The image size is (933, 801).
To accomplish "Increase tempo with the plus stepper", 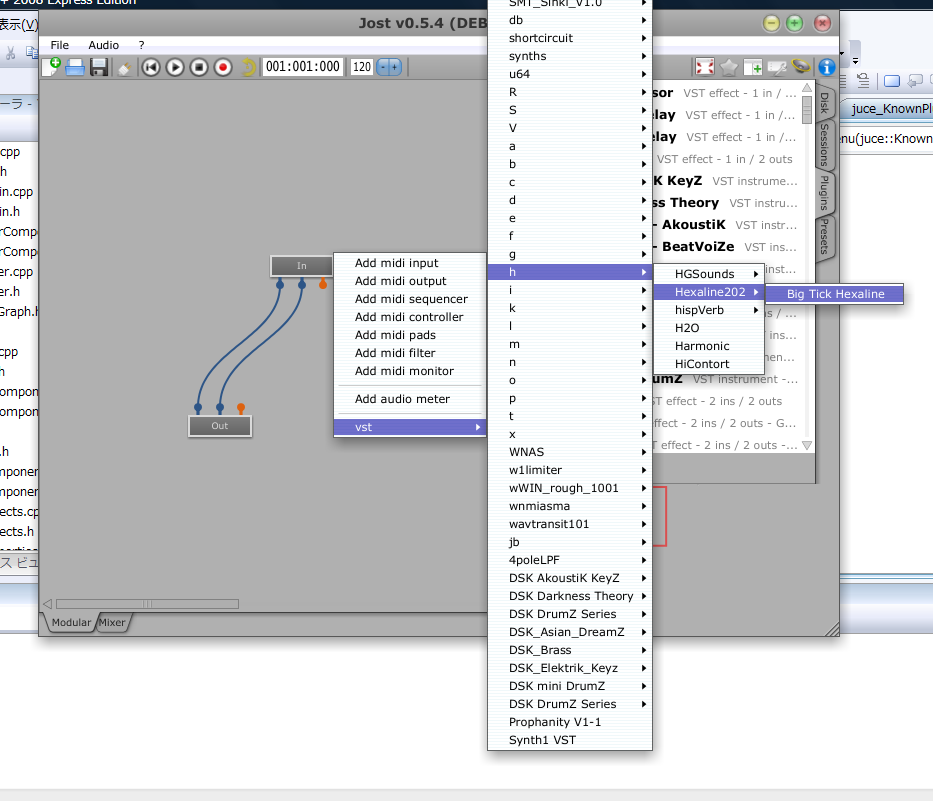I will click(x=394, y=67).
